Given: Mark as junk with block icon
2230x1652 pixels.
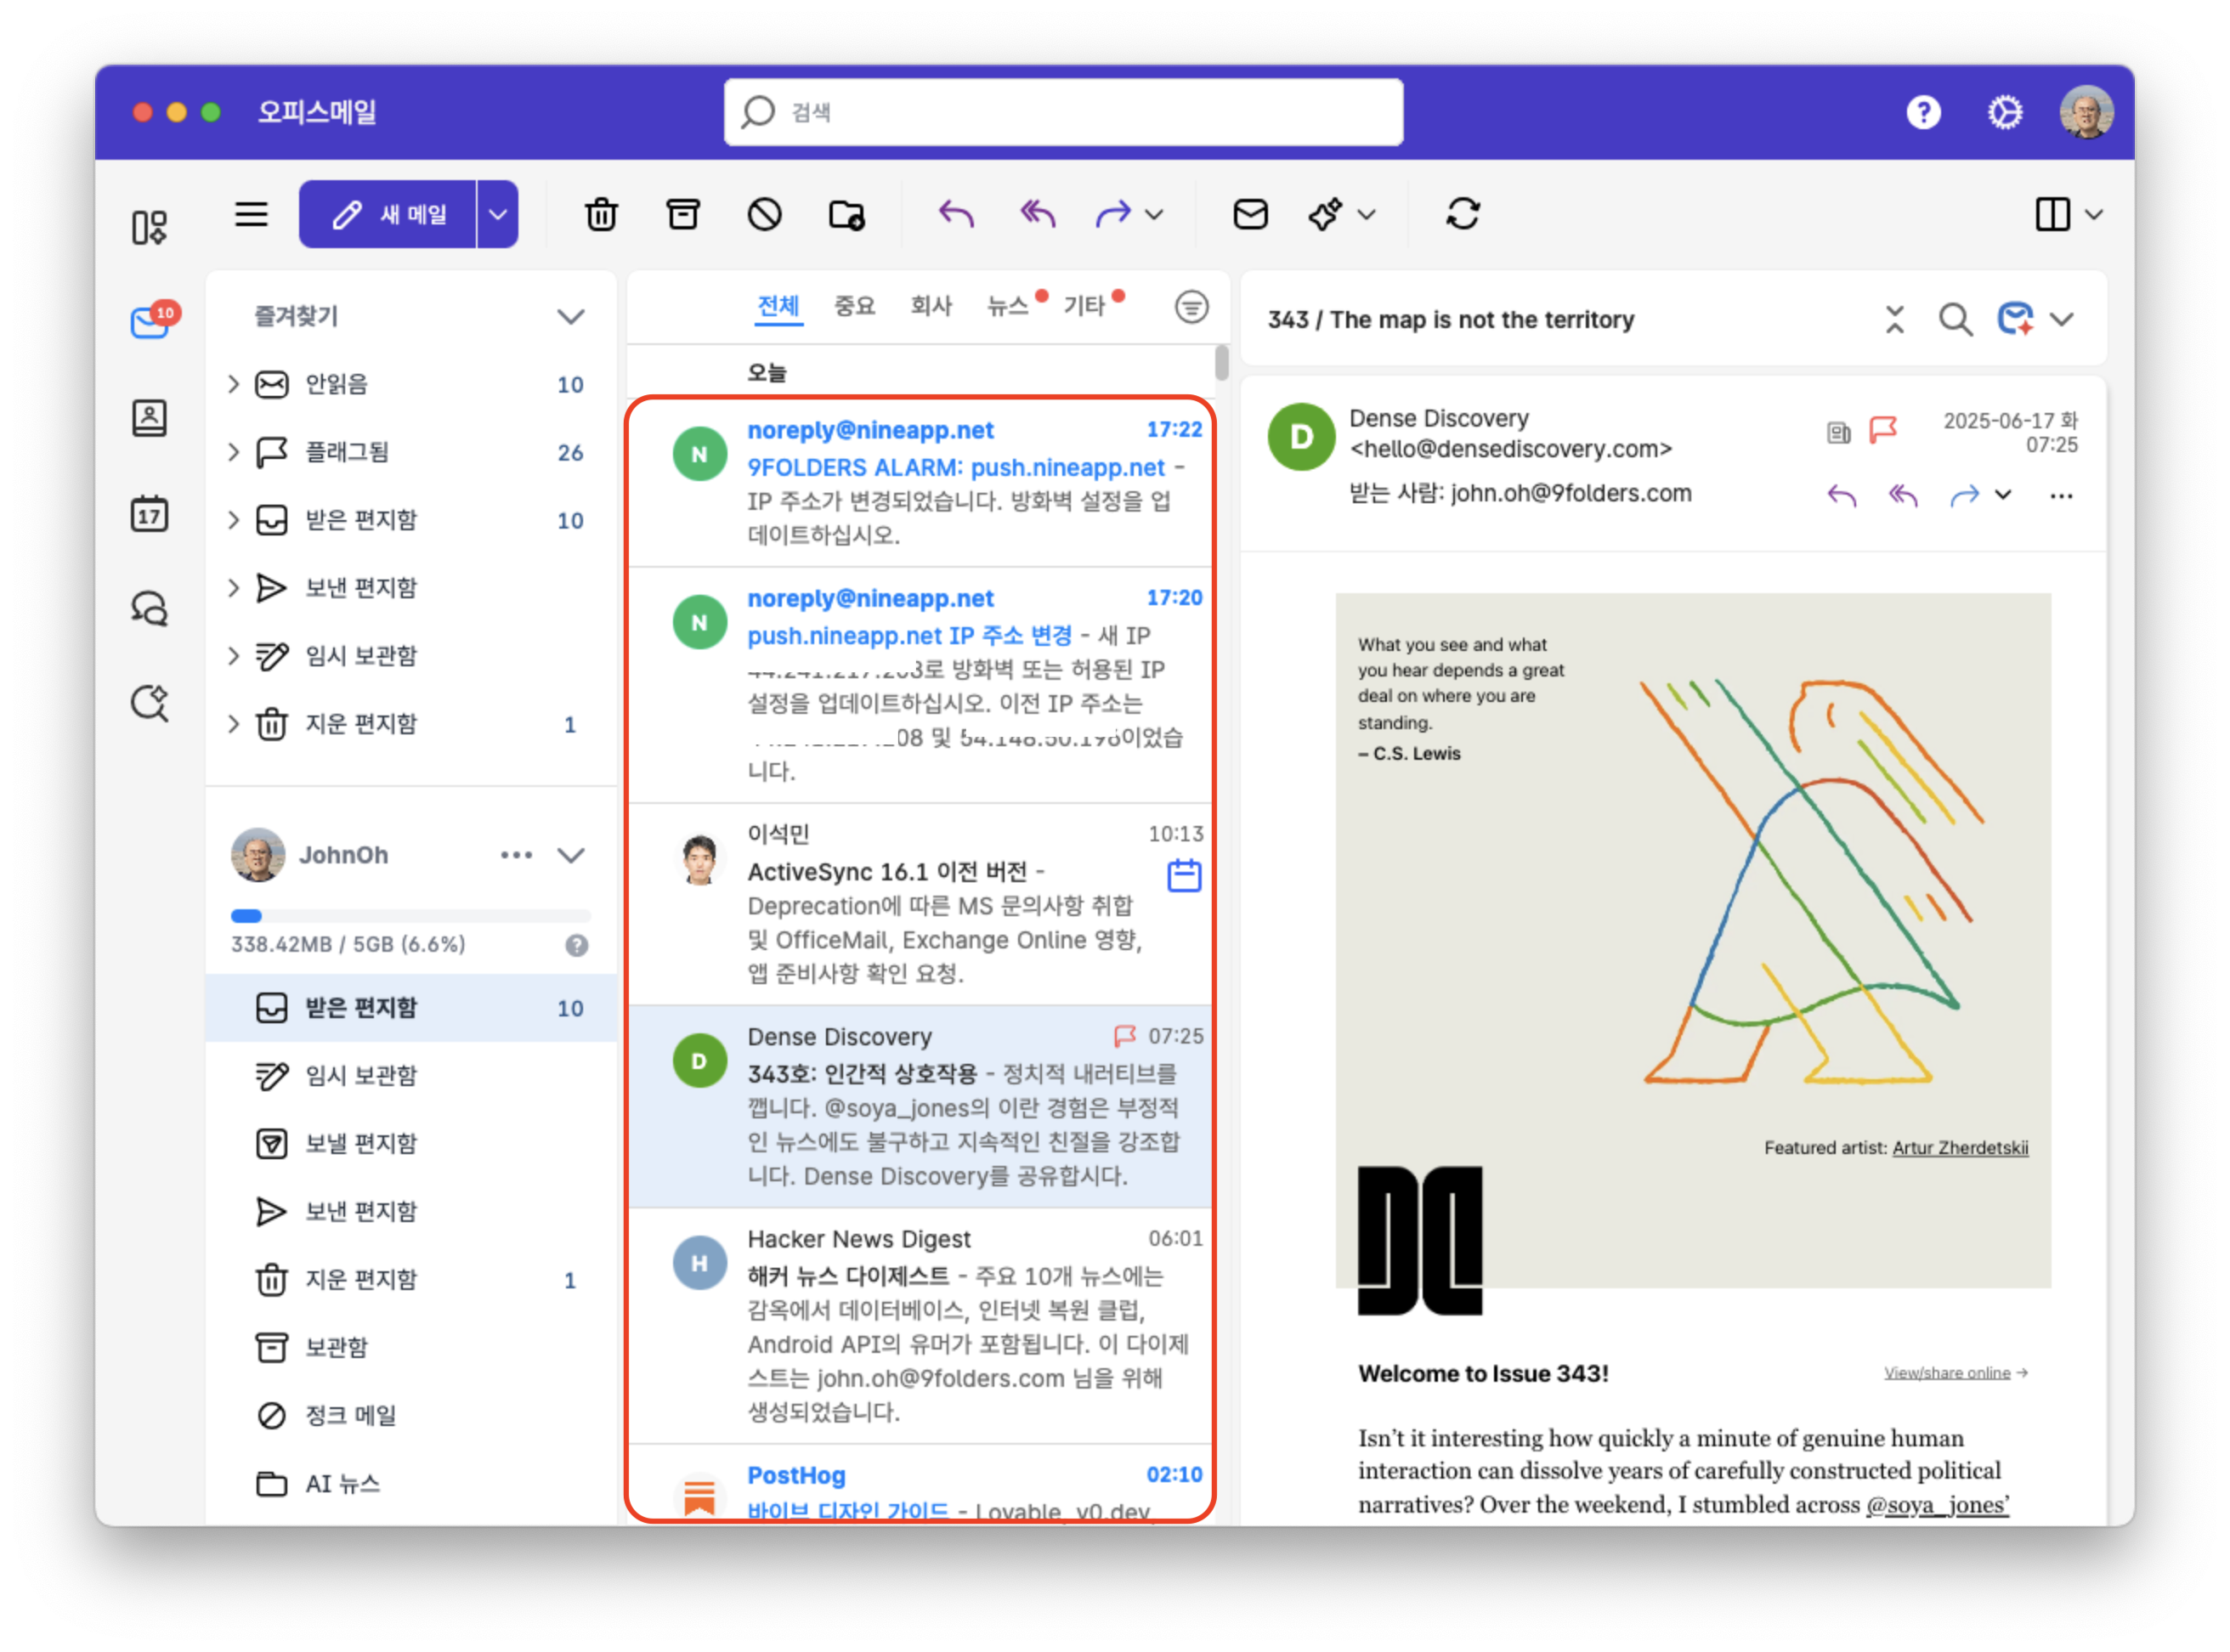Looking at the screenshot, I should [765, 214].
